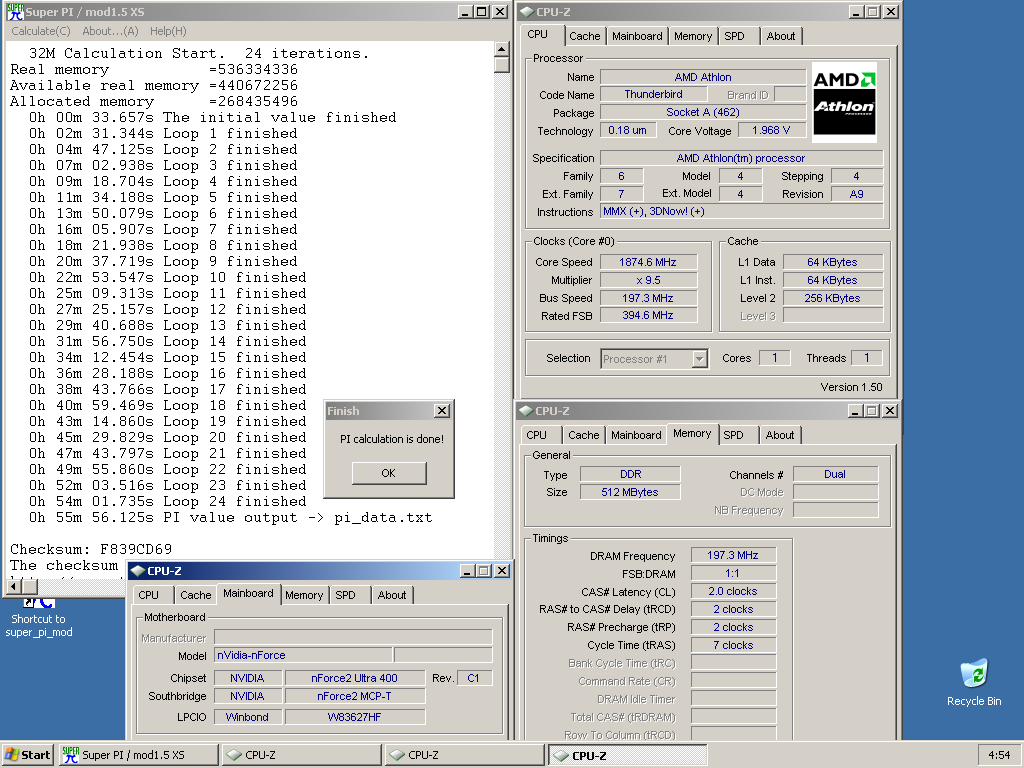Click Southbridge field nForce2 MCP-T
The height and width of the screenshot is (768, 1024).
pyautogui.click(x=354, y=697)
